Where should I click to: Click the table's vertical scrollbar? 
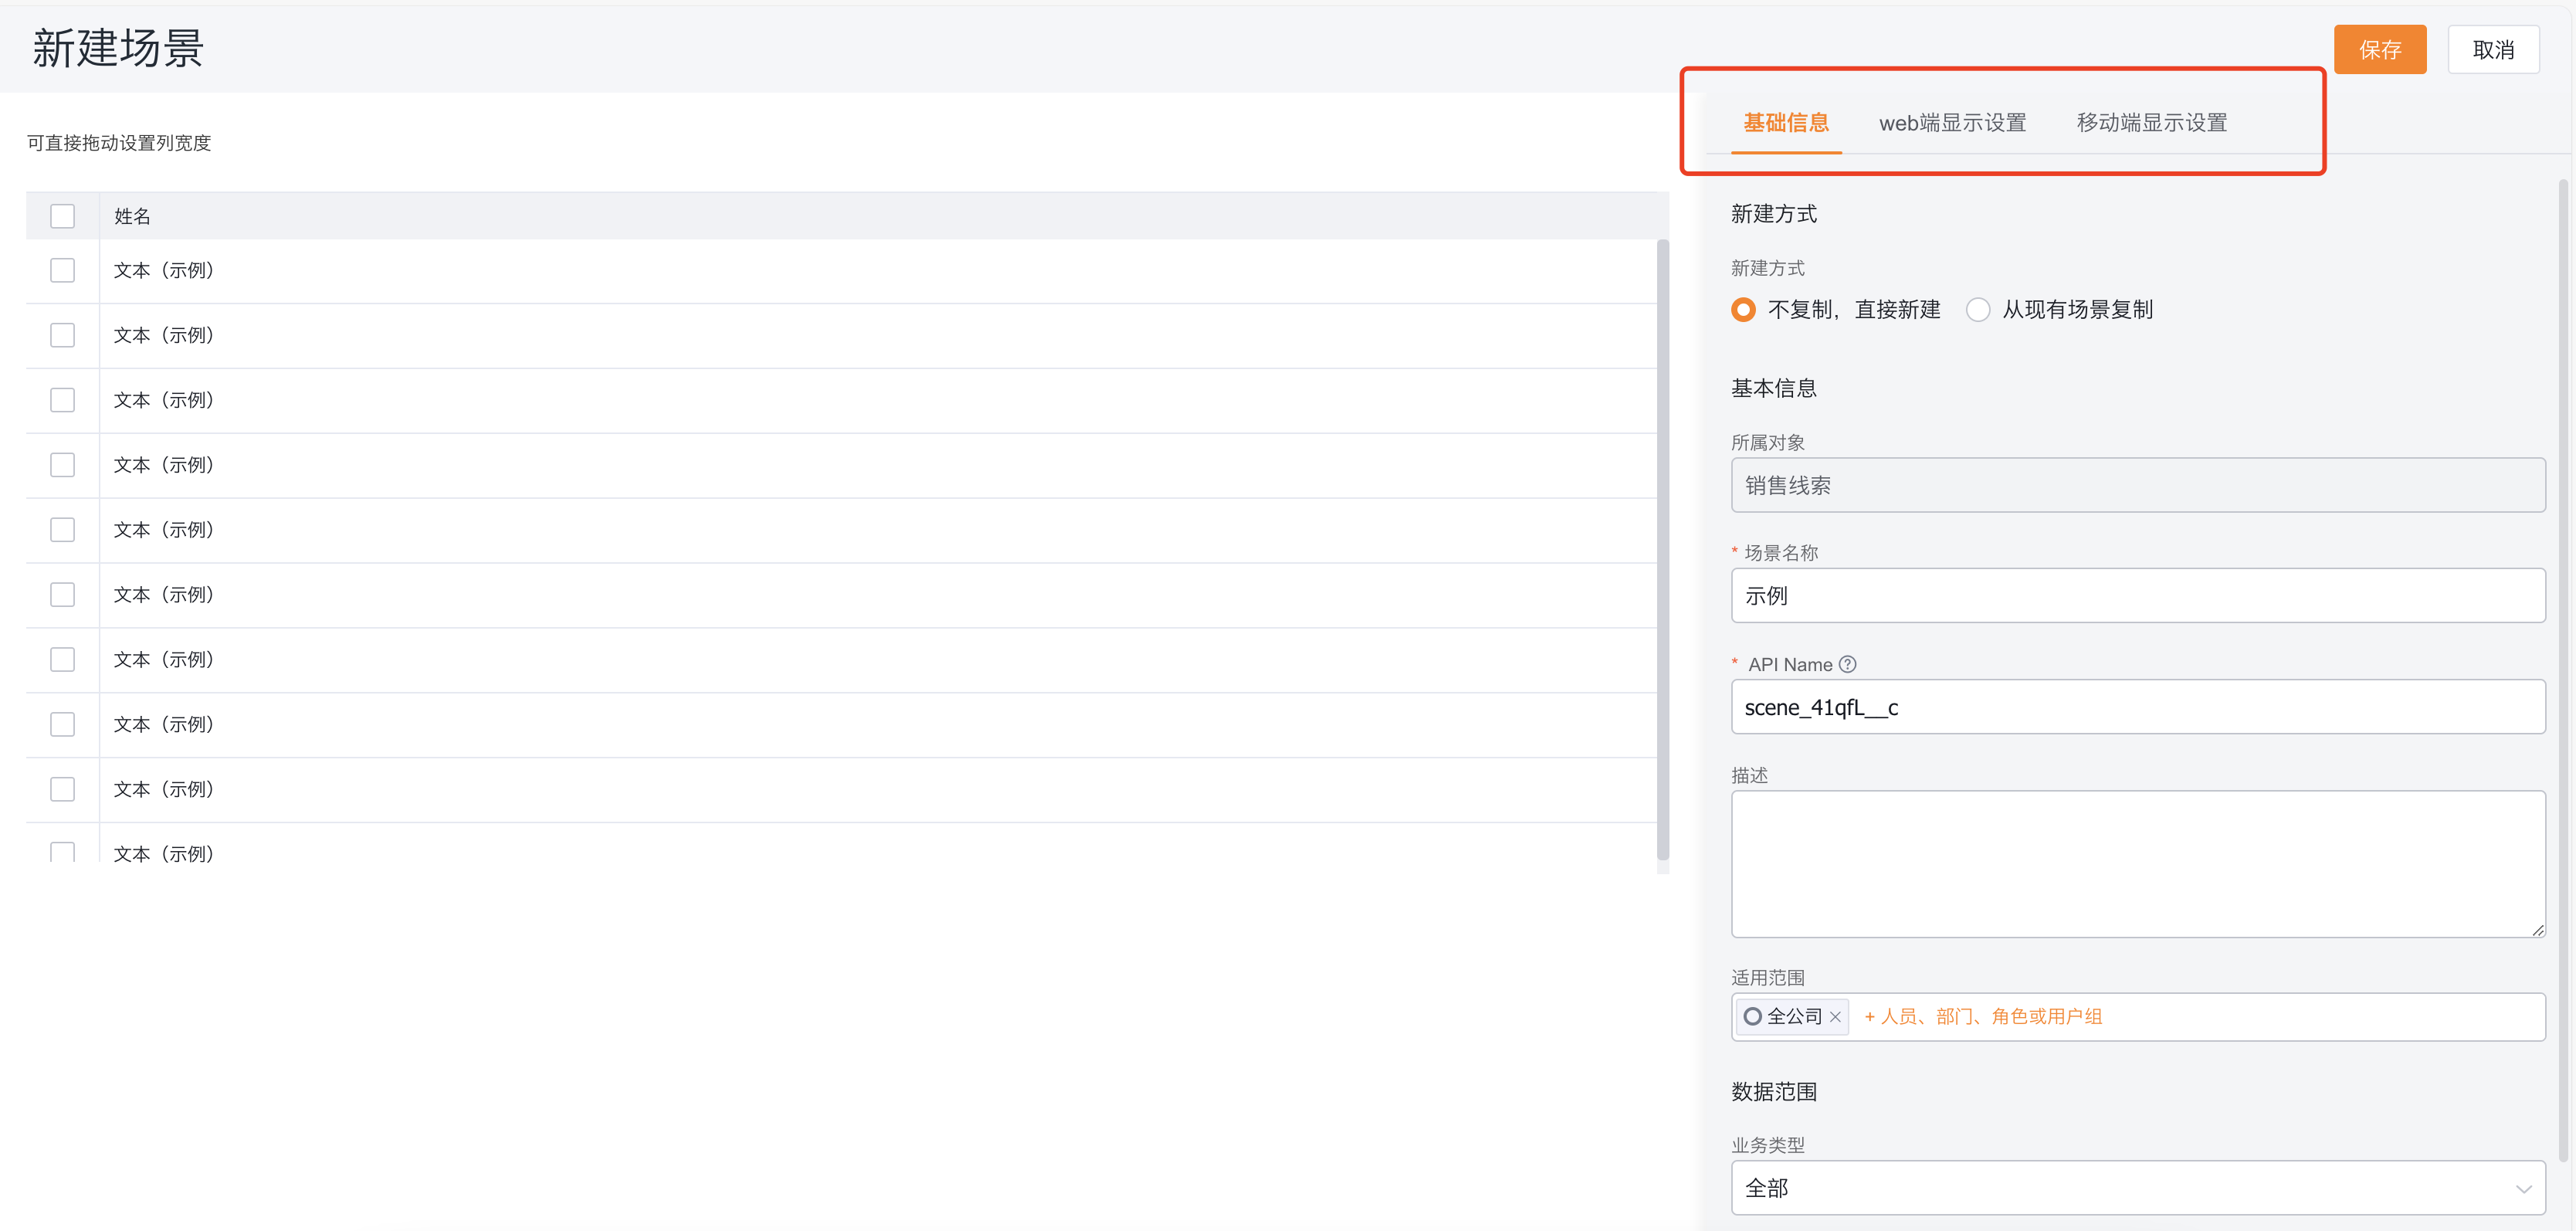[x=1663, y=550]
